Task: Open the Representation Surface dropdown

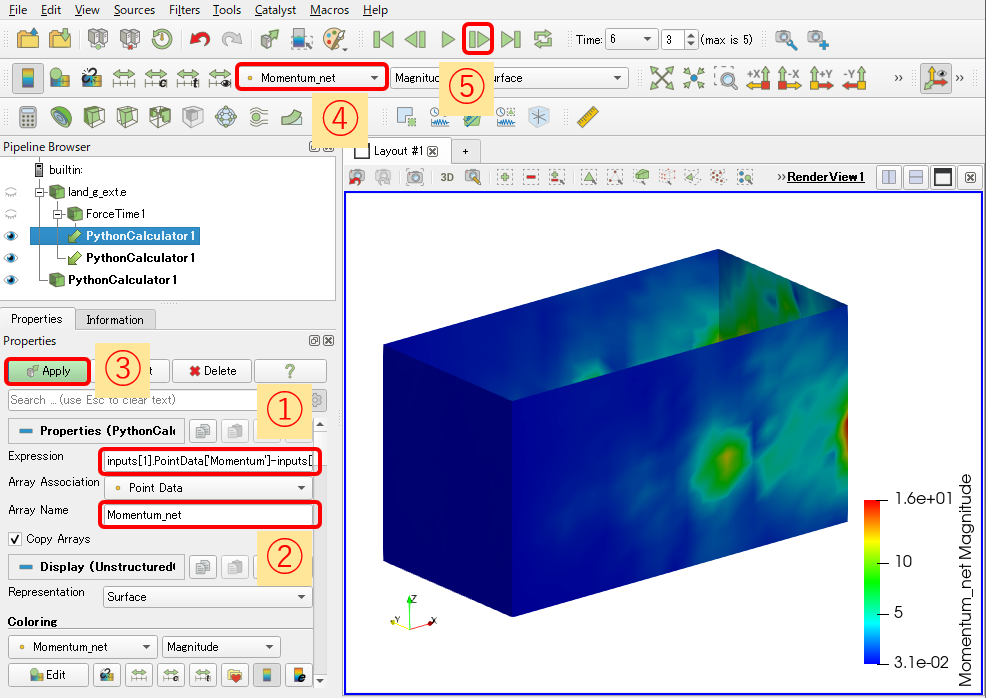Action: coord(208,597)
